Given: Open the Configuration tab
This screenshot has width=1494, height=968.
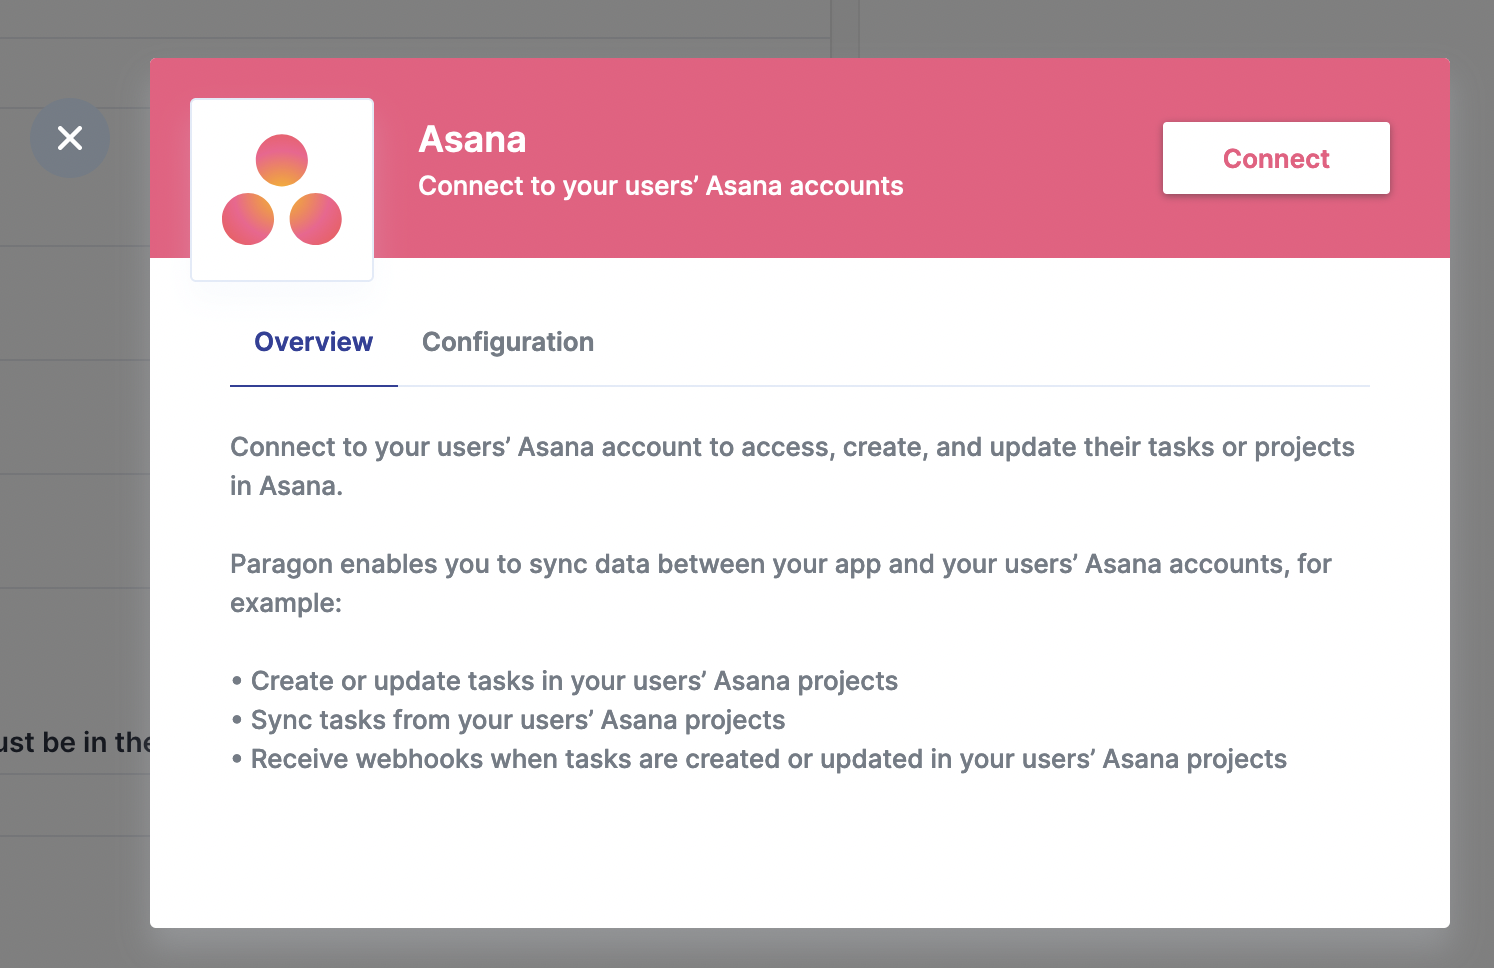Looking at the screenshot, I should (508, 342).
